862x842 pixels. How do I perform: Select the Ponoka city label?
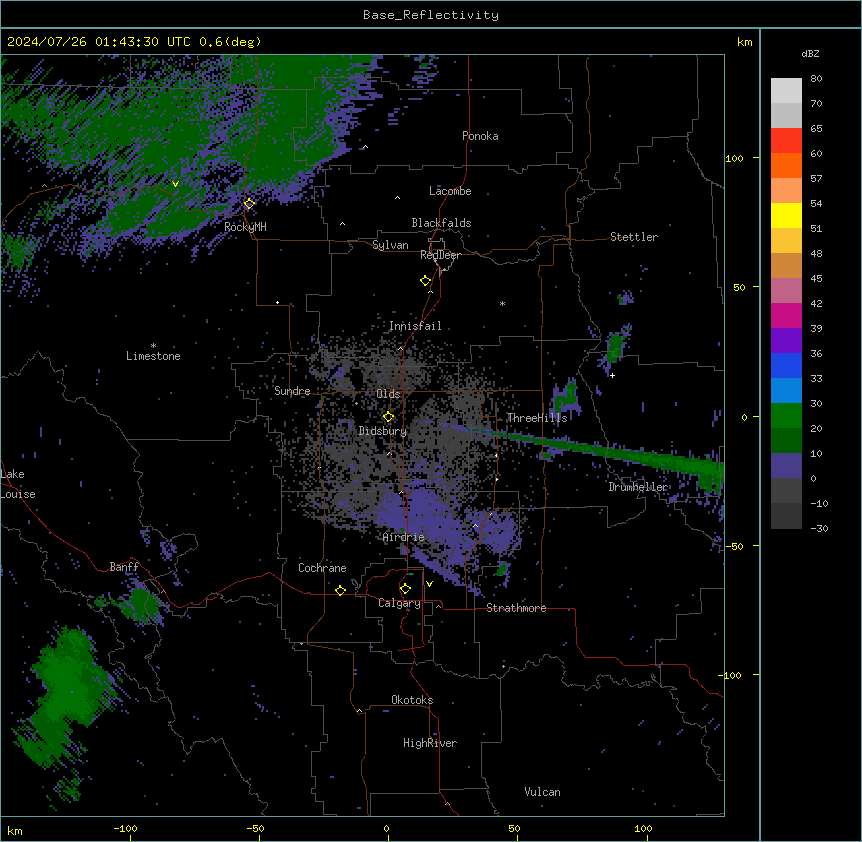pos(480,136)
